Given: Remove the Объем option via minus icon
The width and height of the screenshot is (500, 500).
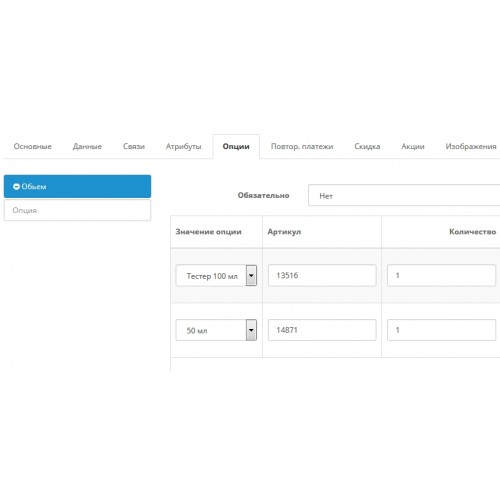Looking at the screenshot, I should point(16,187).
